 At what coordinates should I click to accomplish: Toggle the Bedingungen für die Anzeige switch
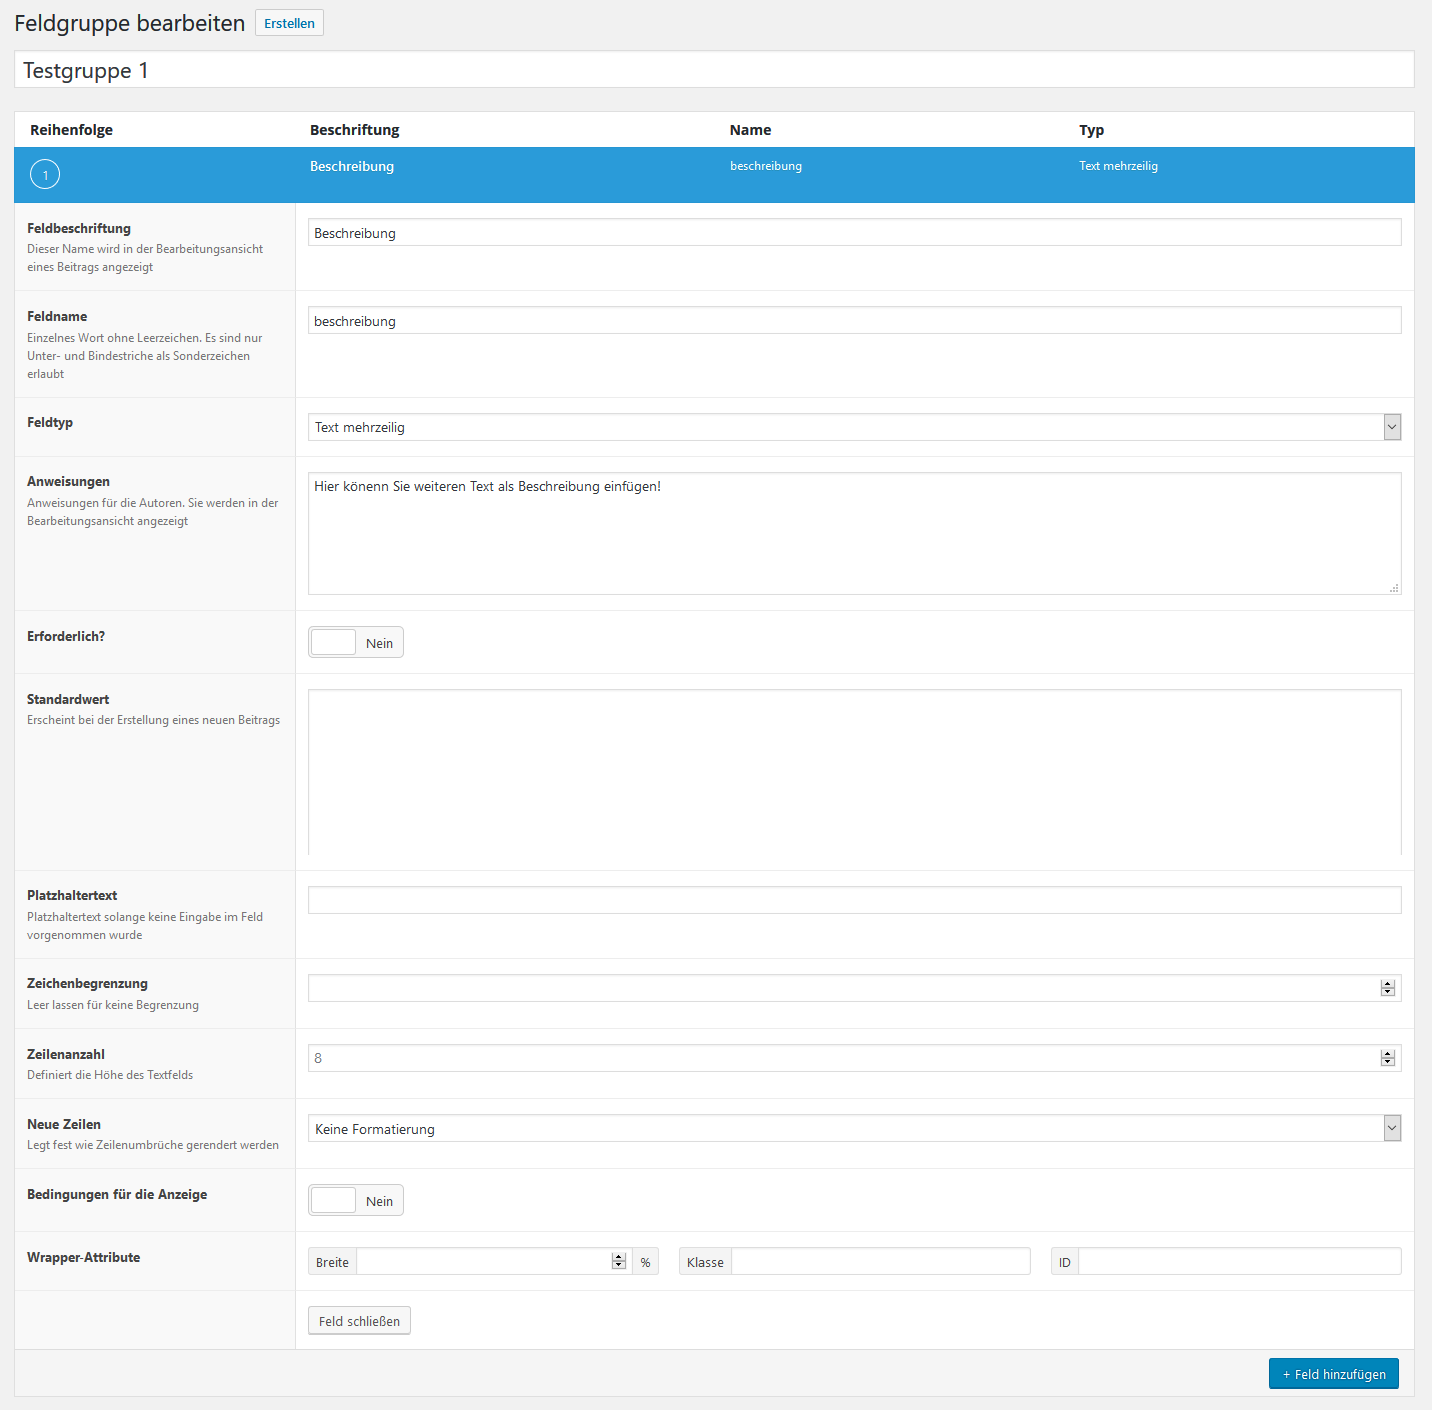356,1201
